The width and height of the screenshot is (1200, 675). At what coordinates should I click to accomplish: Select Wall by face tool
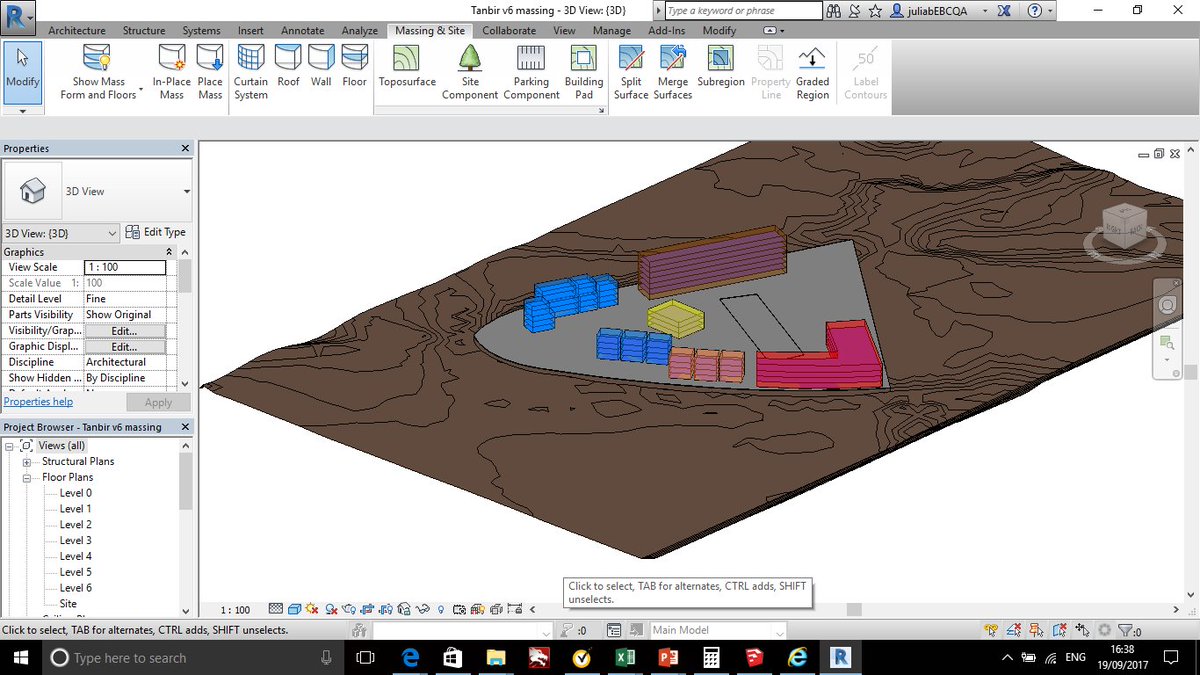(321, 66)
